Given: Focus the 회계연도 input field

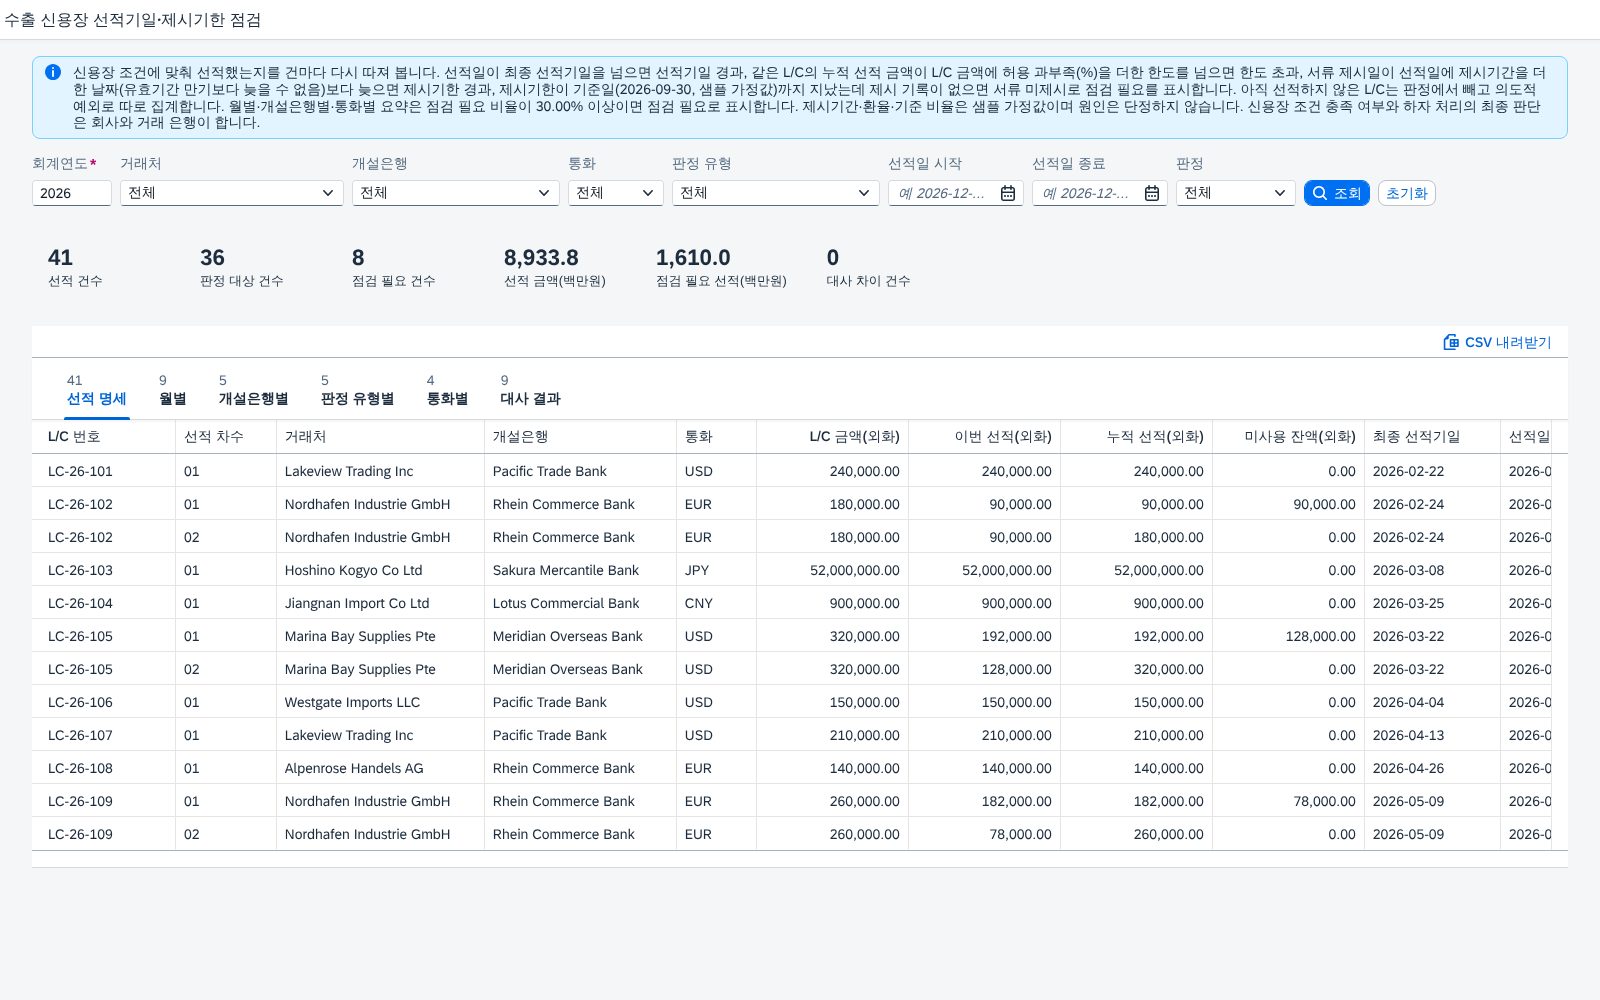Looking at the screenshot, I should point(72,193).
